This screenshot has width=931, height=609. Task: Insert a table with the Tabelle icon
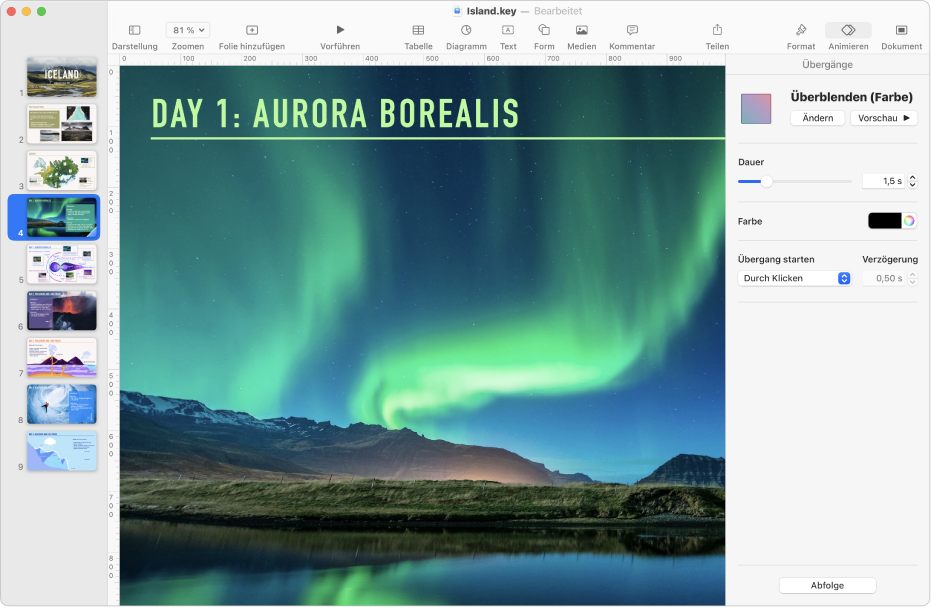point(418,31)
